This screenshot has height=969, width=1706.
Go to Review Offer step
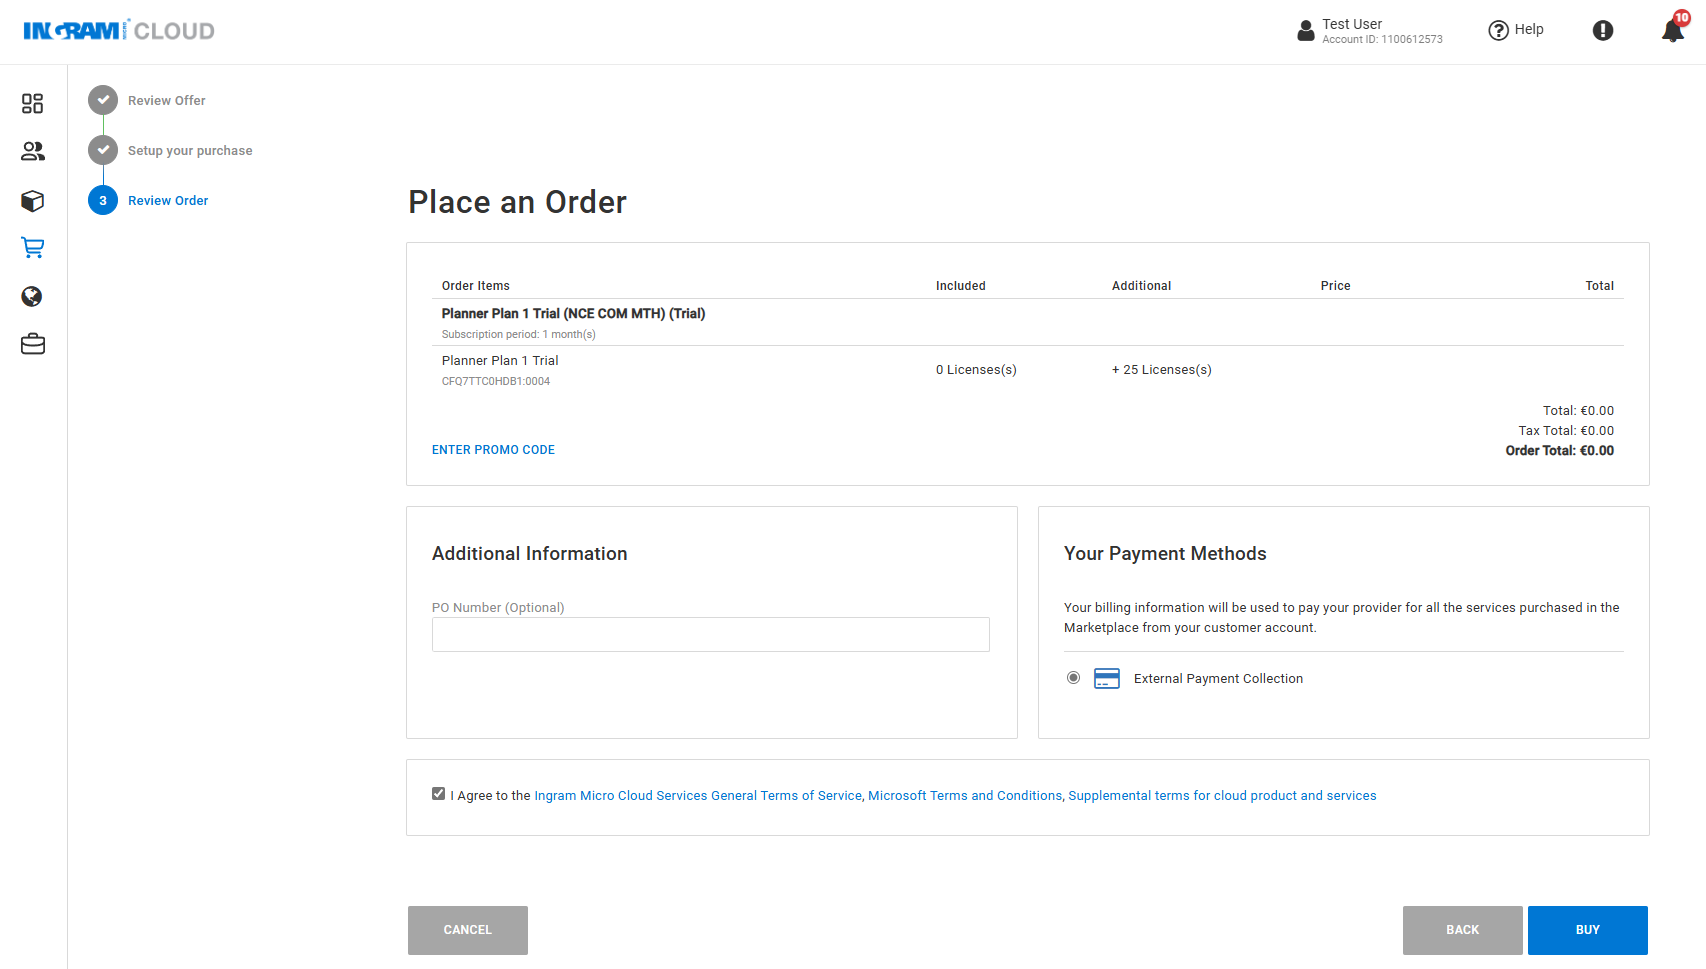pyautogui.click(x=167, y=101)
